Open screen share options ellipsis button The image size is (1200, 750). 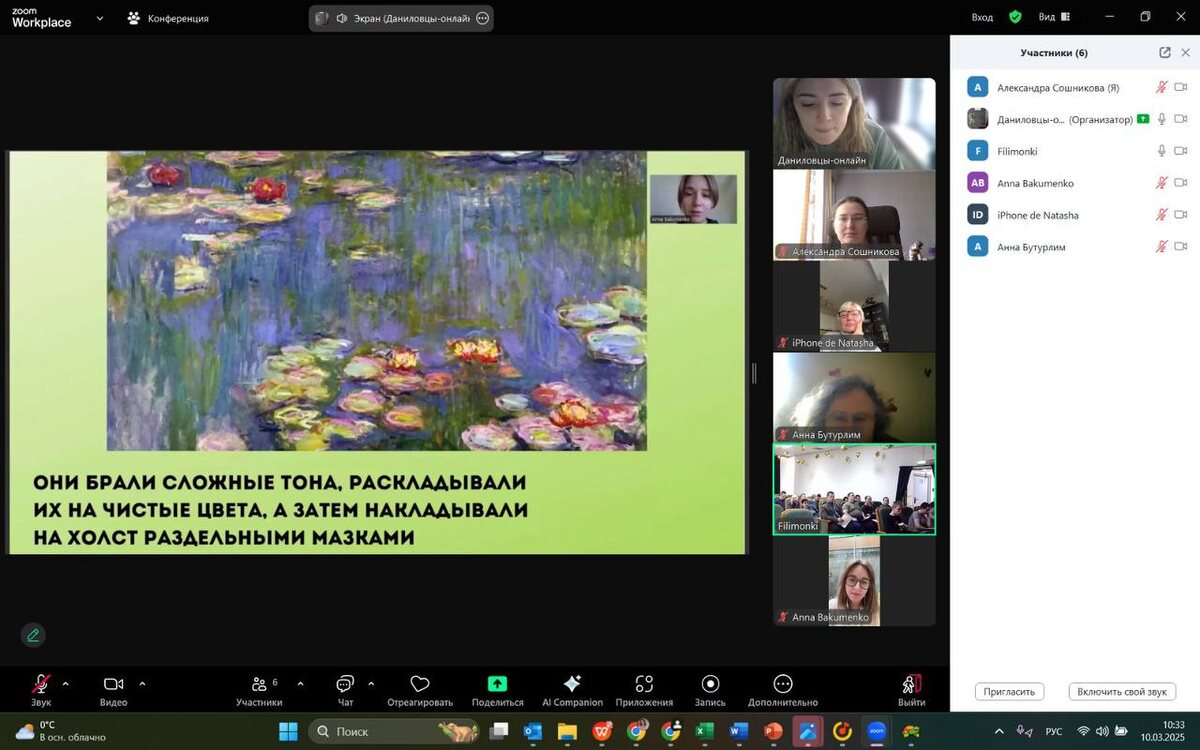[x=483, y=18]
